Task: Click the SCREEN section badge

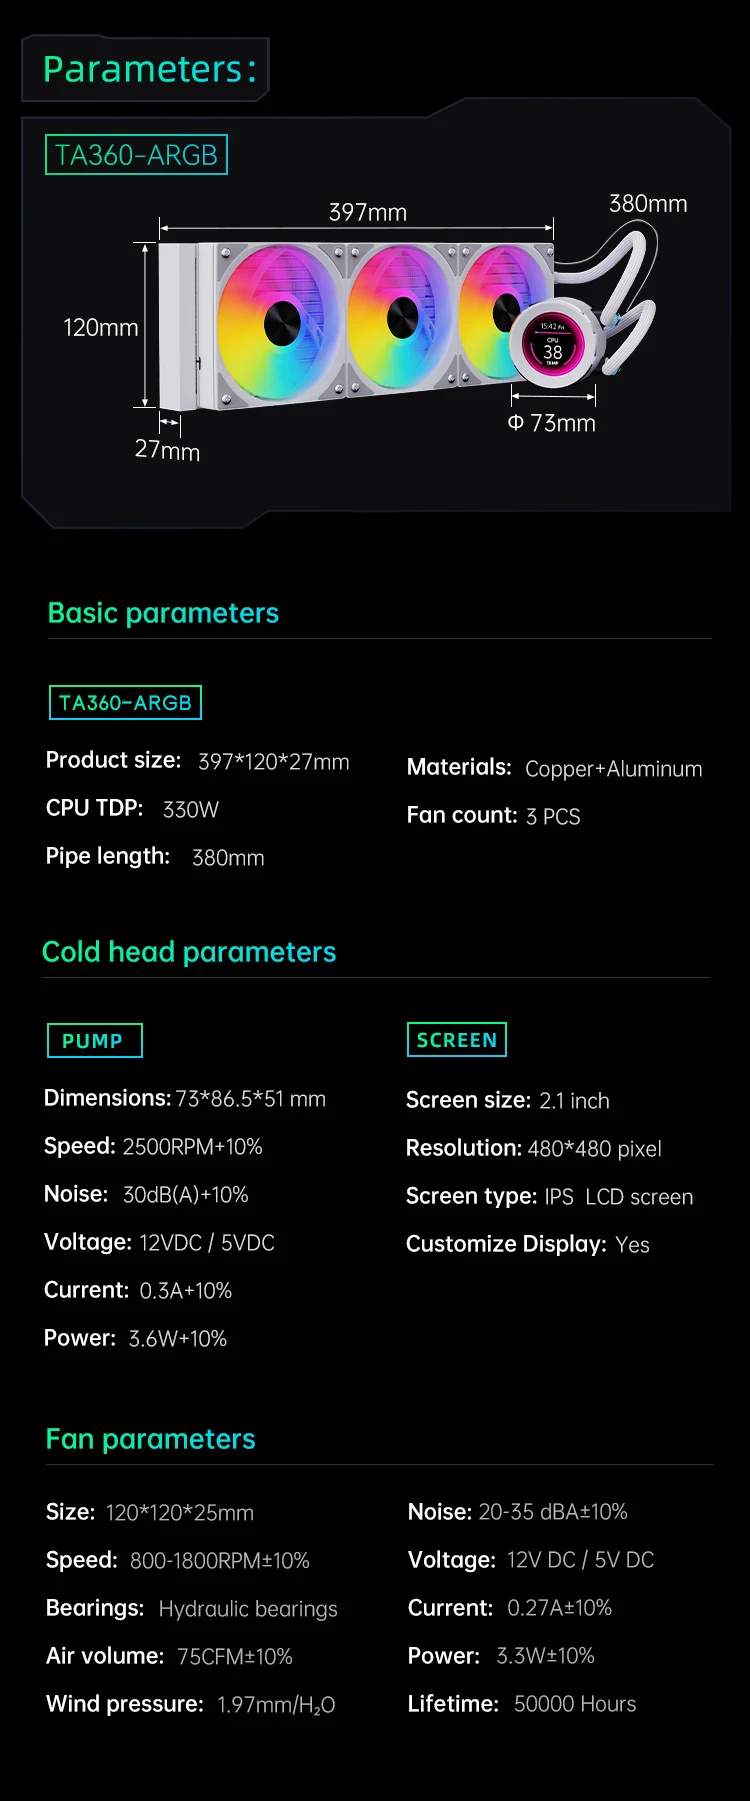Action: [457, 1040]
